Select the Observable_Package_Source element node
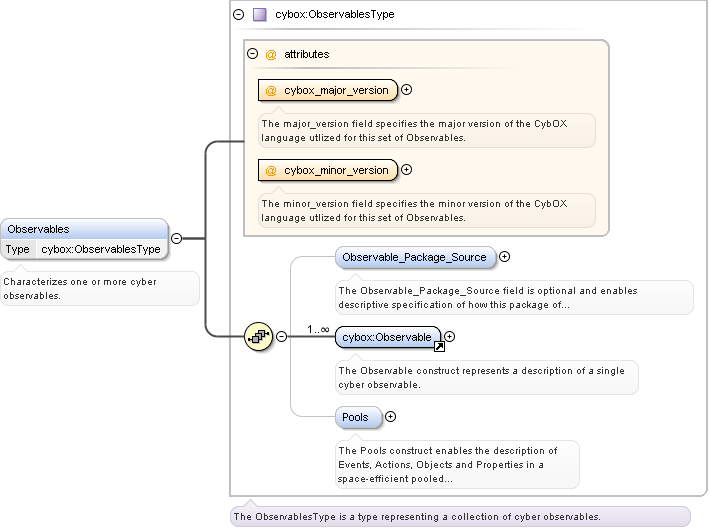The height and width of the screenshot is (530, 709). coord(414,257)
